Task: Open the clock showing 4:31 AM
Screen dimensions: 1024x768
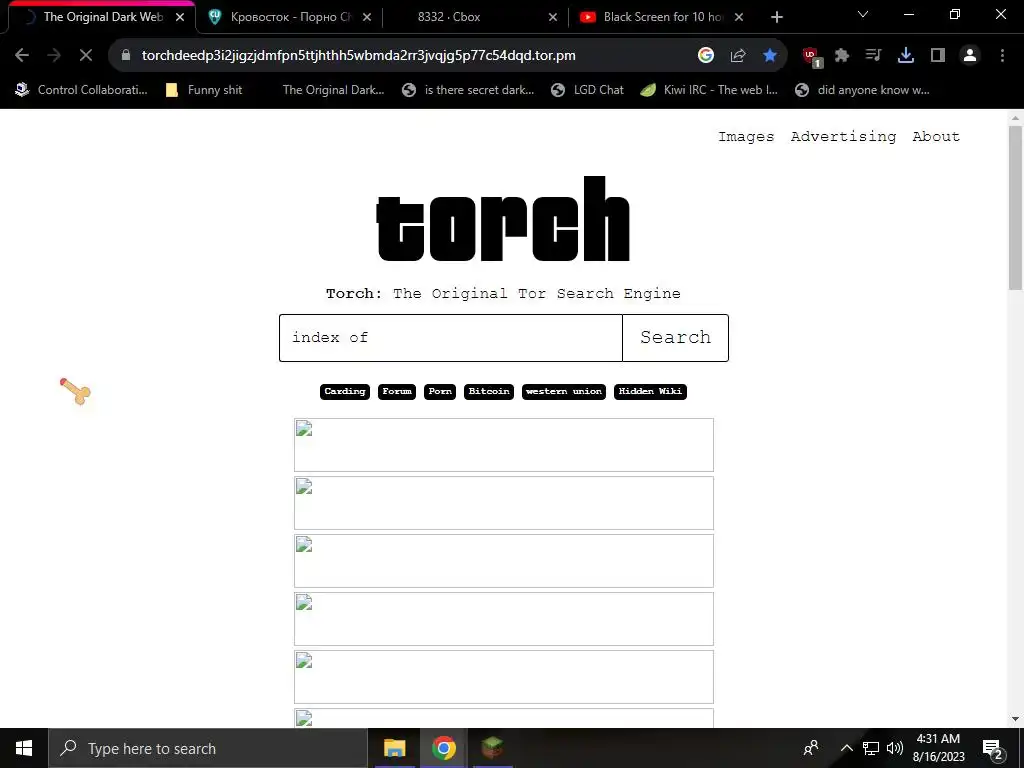Action: pos(938,748)
